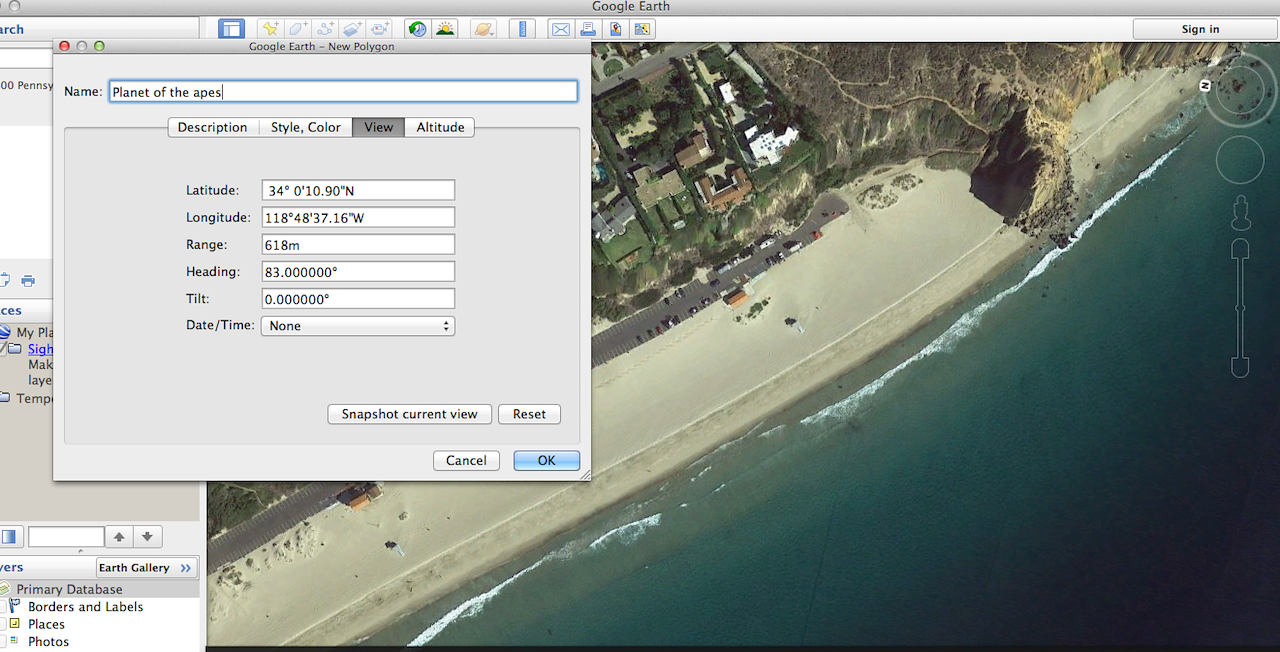Screen dimensions: 1280x652
Task: Click the Save Image toolbar icon
Action: [642, 29]
